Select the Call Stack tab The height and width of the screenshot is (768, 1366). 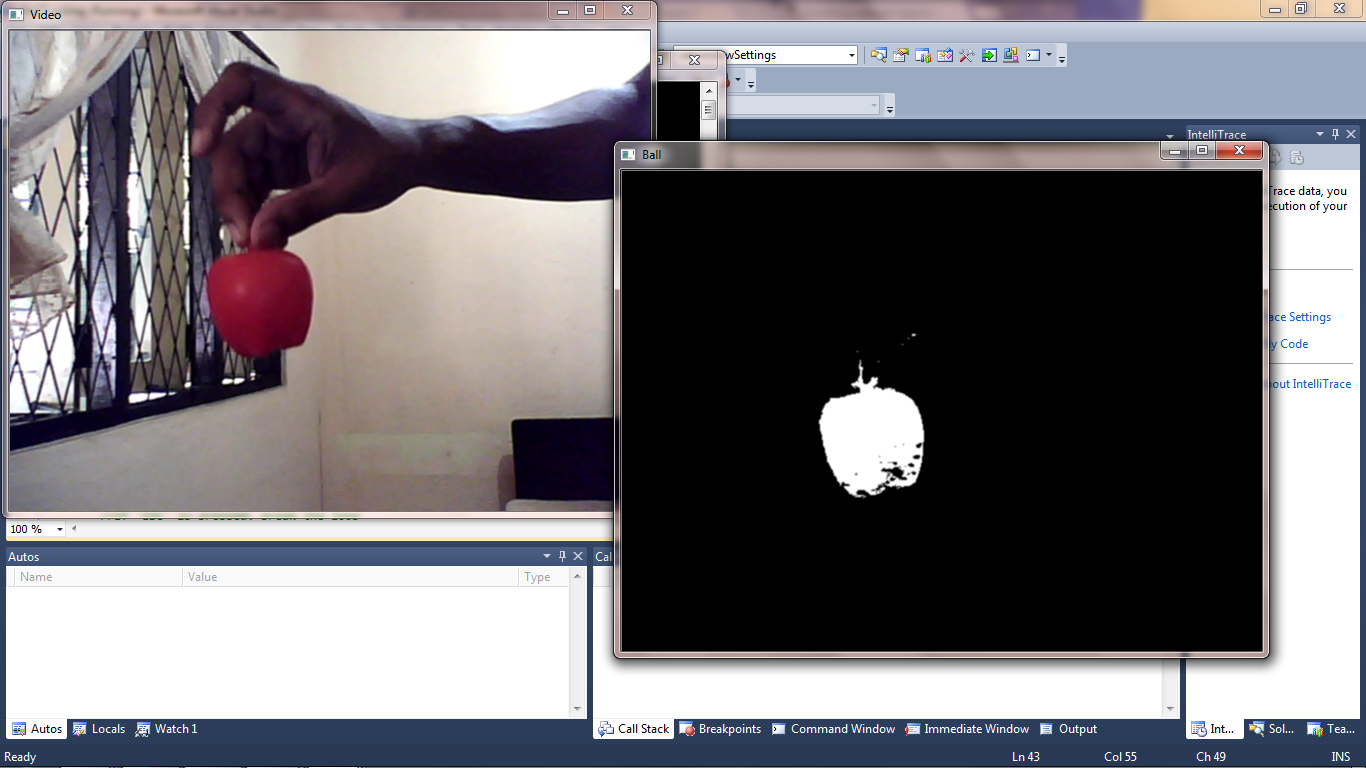tap(634, 729)
